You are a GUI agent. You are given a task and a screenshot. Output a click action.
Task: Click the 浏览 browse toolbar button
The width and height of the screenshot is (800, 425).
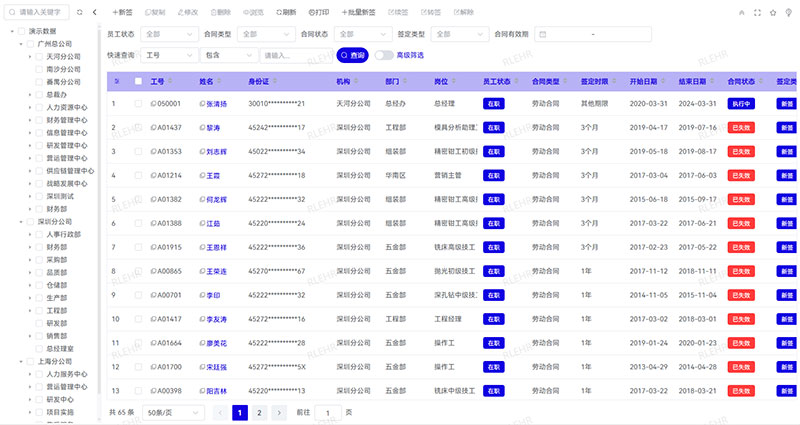click(253, 12)
